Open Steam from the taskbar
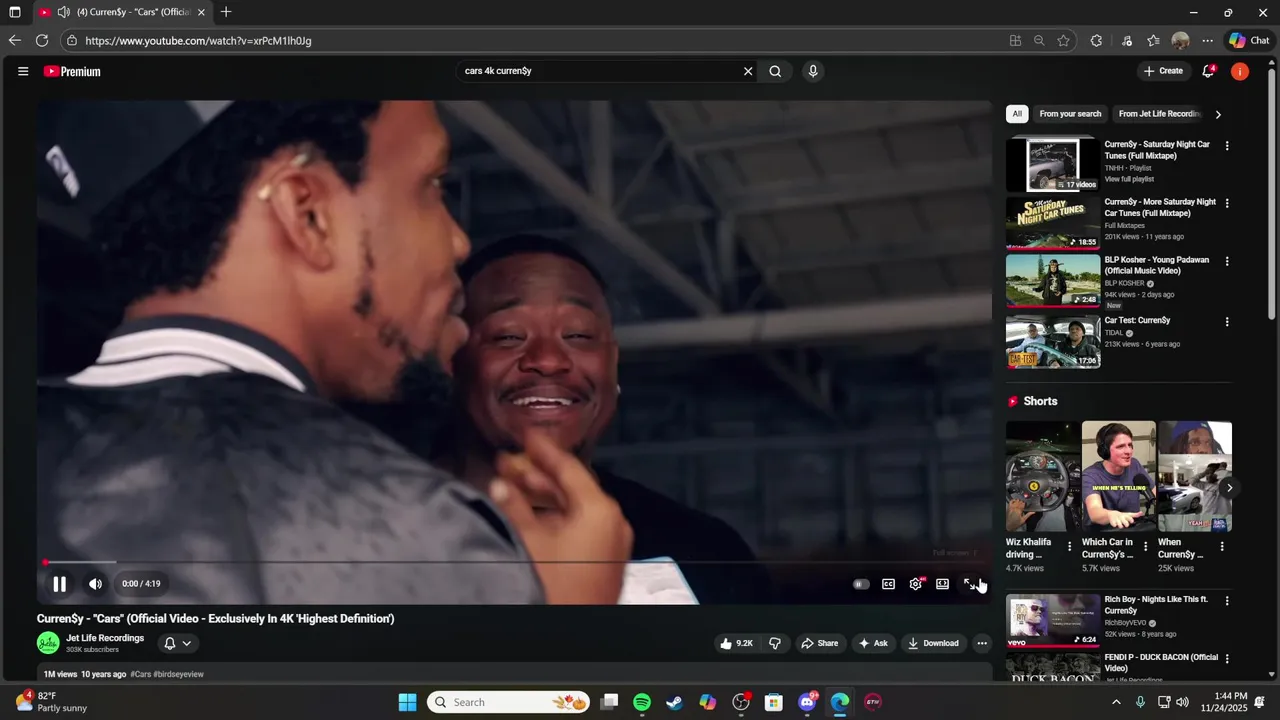 click(x=675, y=702)
